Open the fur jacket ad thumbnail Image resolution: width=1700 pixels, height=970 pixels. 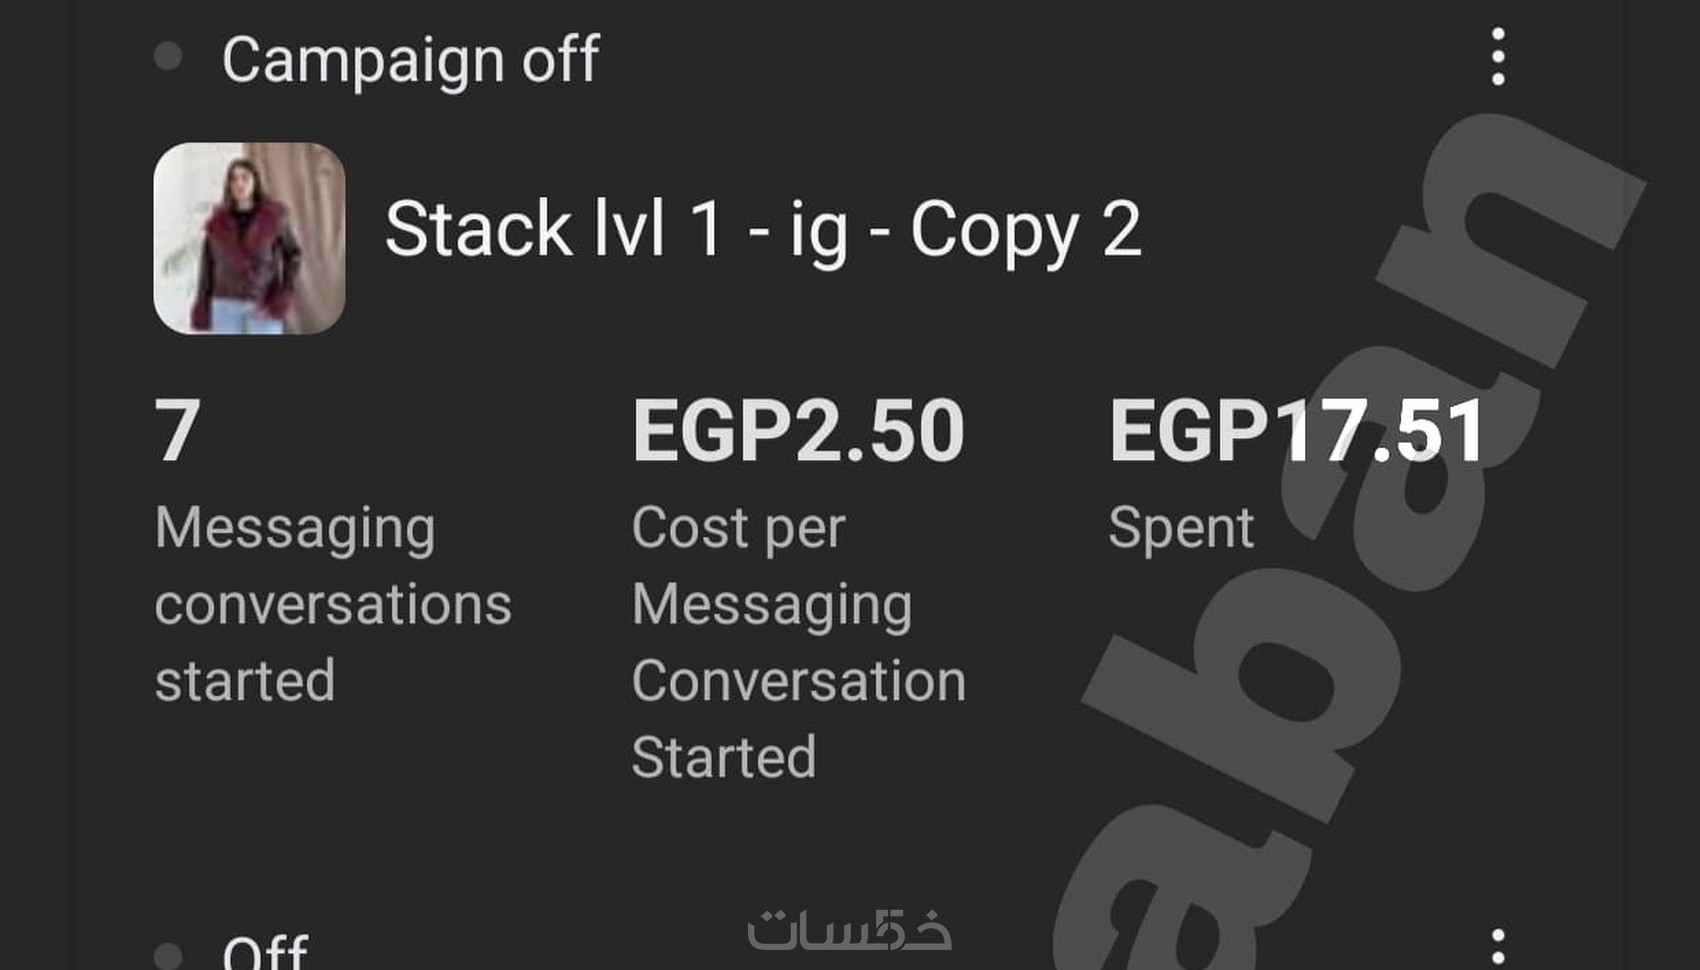point(249,238)
